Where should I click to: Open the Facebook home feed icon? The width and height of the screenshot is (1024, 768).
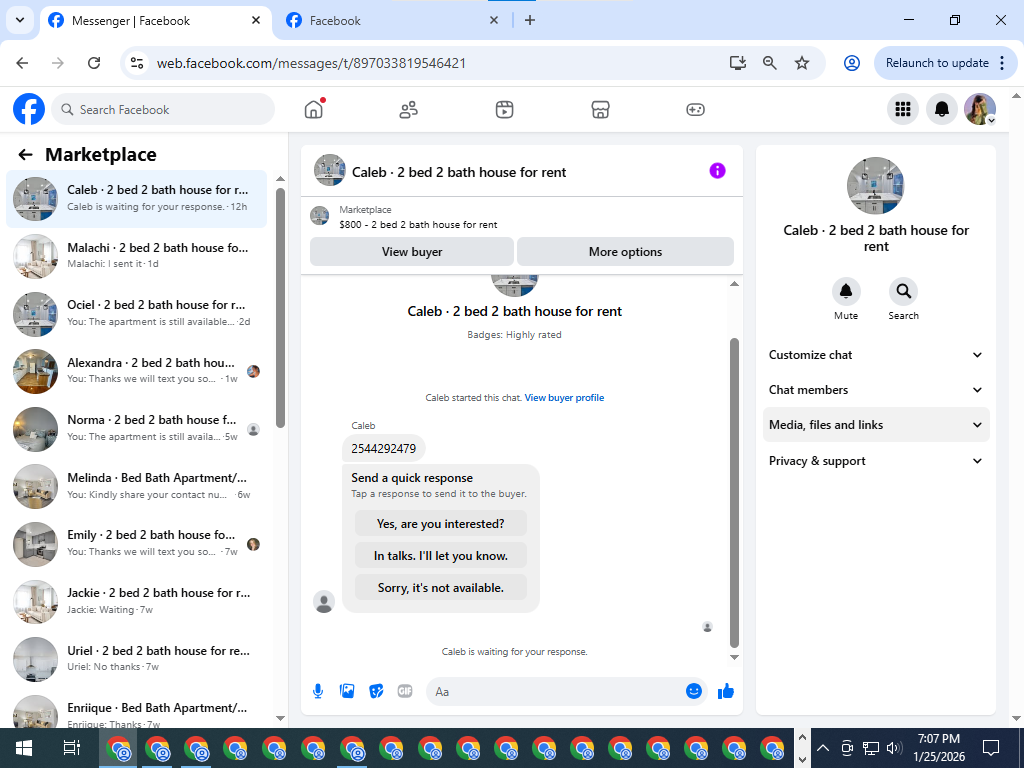point(314,110)
